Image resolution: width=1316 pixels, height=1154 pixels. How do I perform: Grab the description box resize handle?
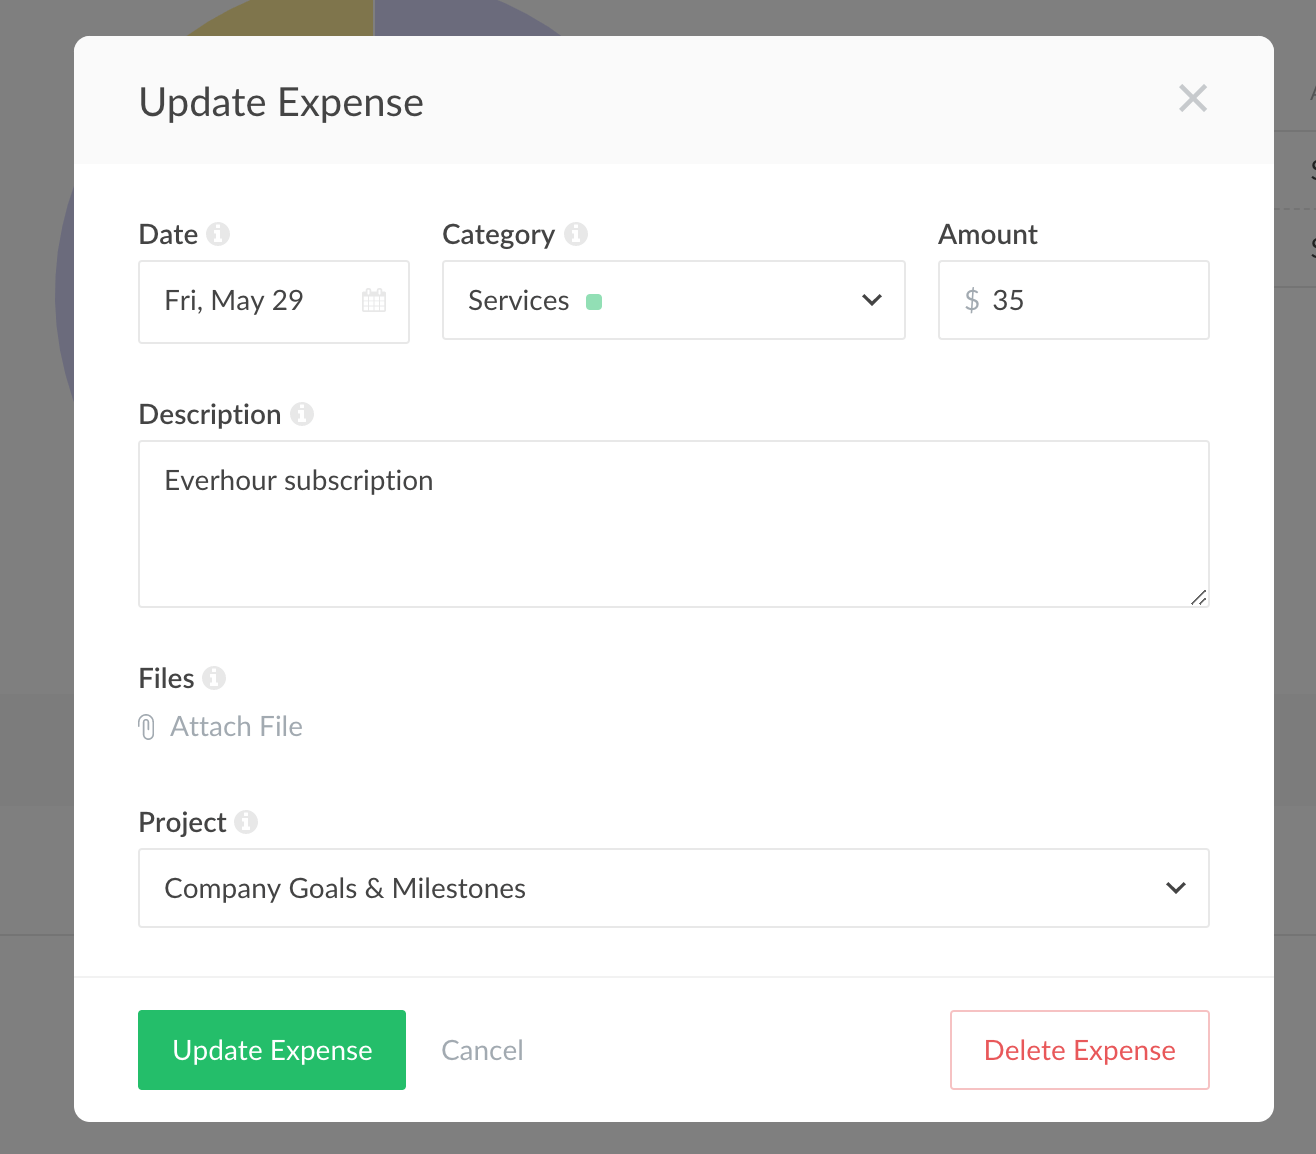pyautogui.click(x=1198, y=597)
